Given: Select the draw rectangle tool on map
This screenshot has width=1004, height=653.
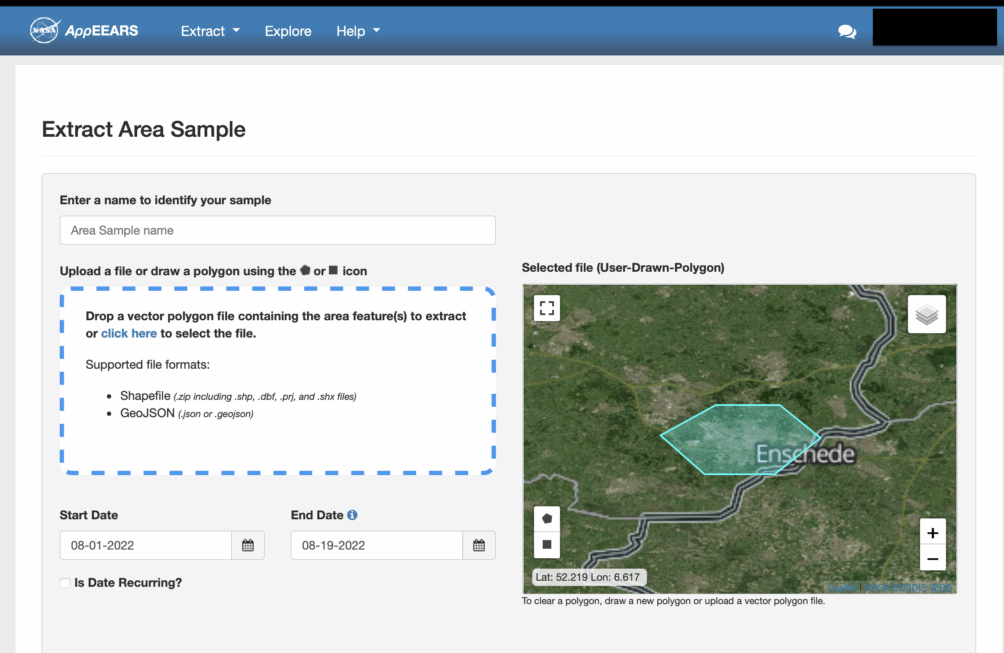Looking at the screenshot, I should [547, 545].
